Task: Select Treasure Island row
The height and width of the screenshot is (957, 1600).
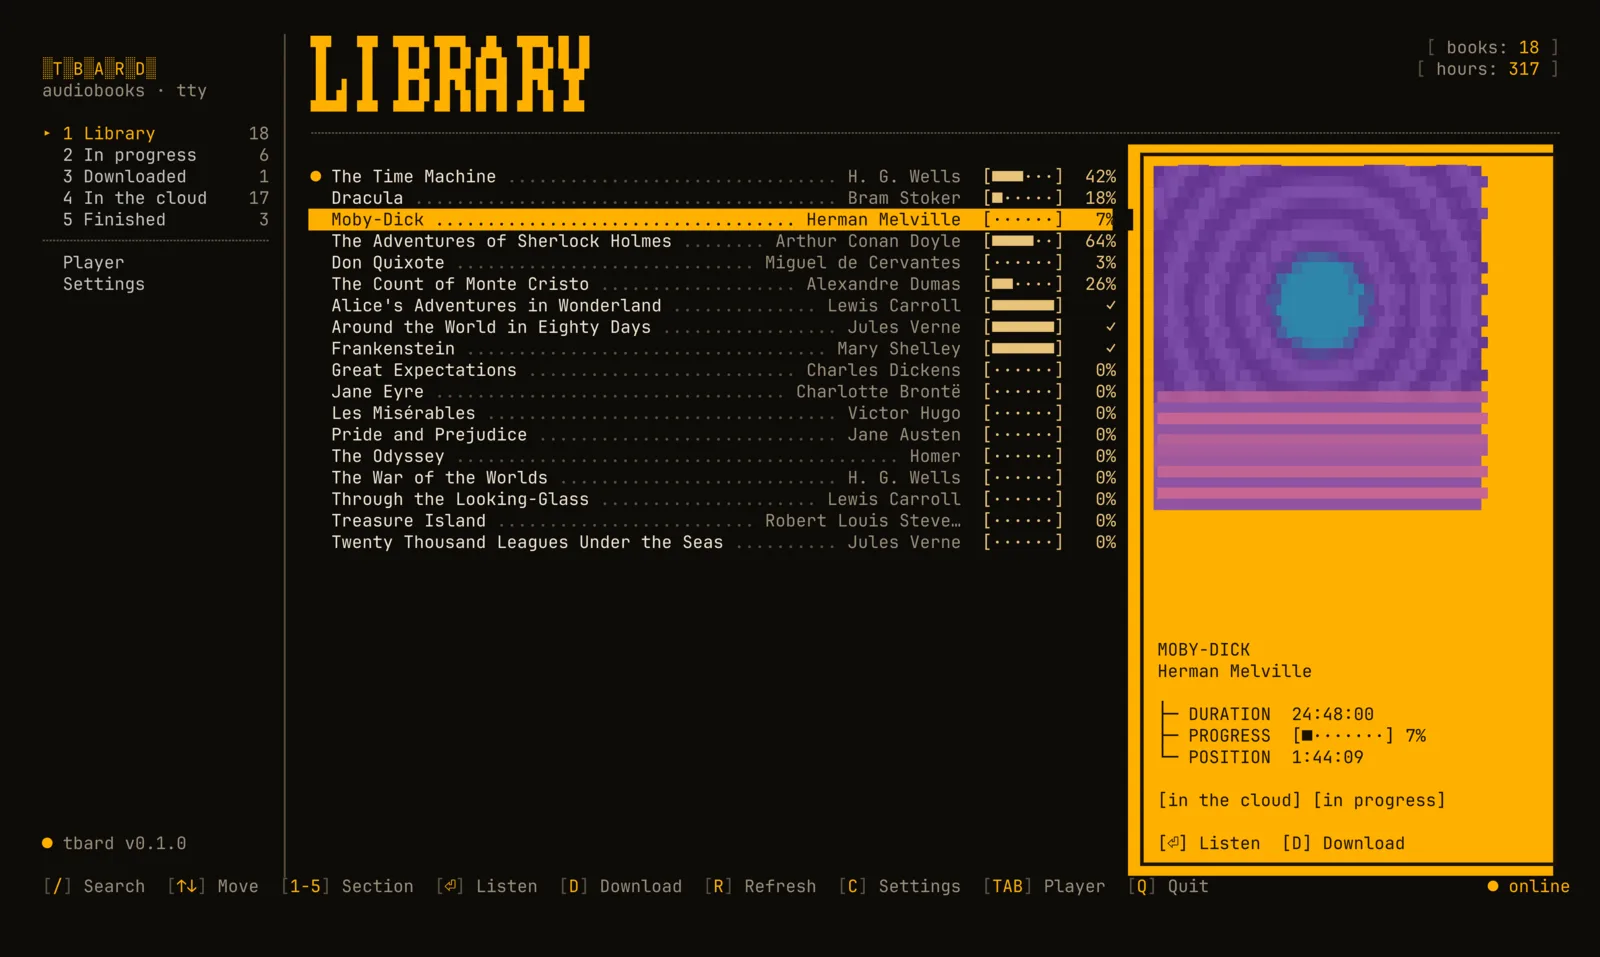Action: coord(713,520)
